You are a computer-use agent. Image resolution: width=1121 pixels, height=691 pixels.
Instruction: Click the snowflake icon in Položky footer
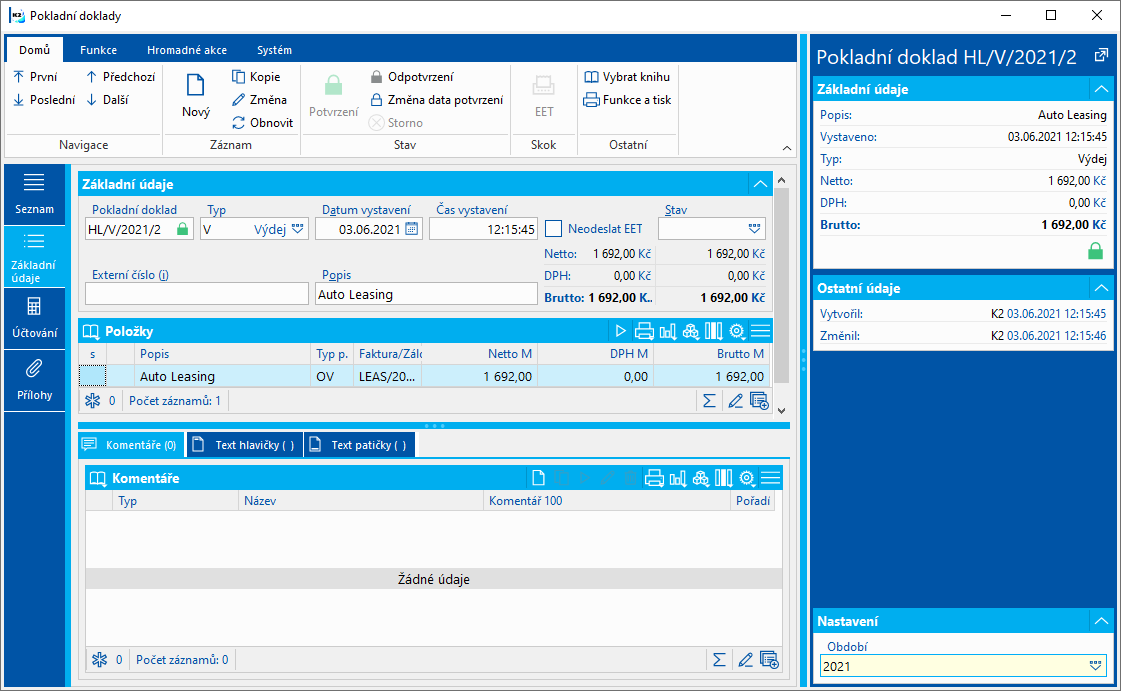coord(93,401)
